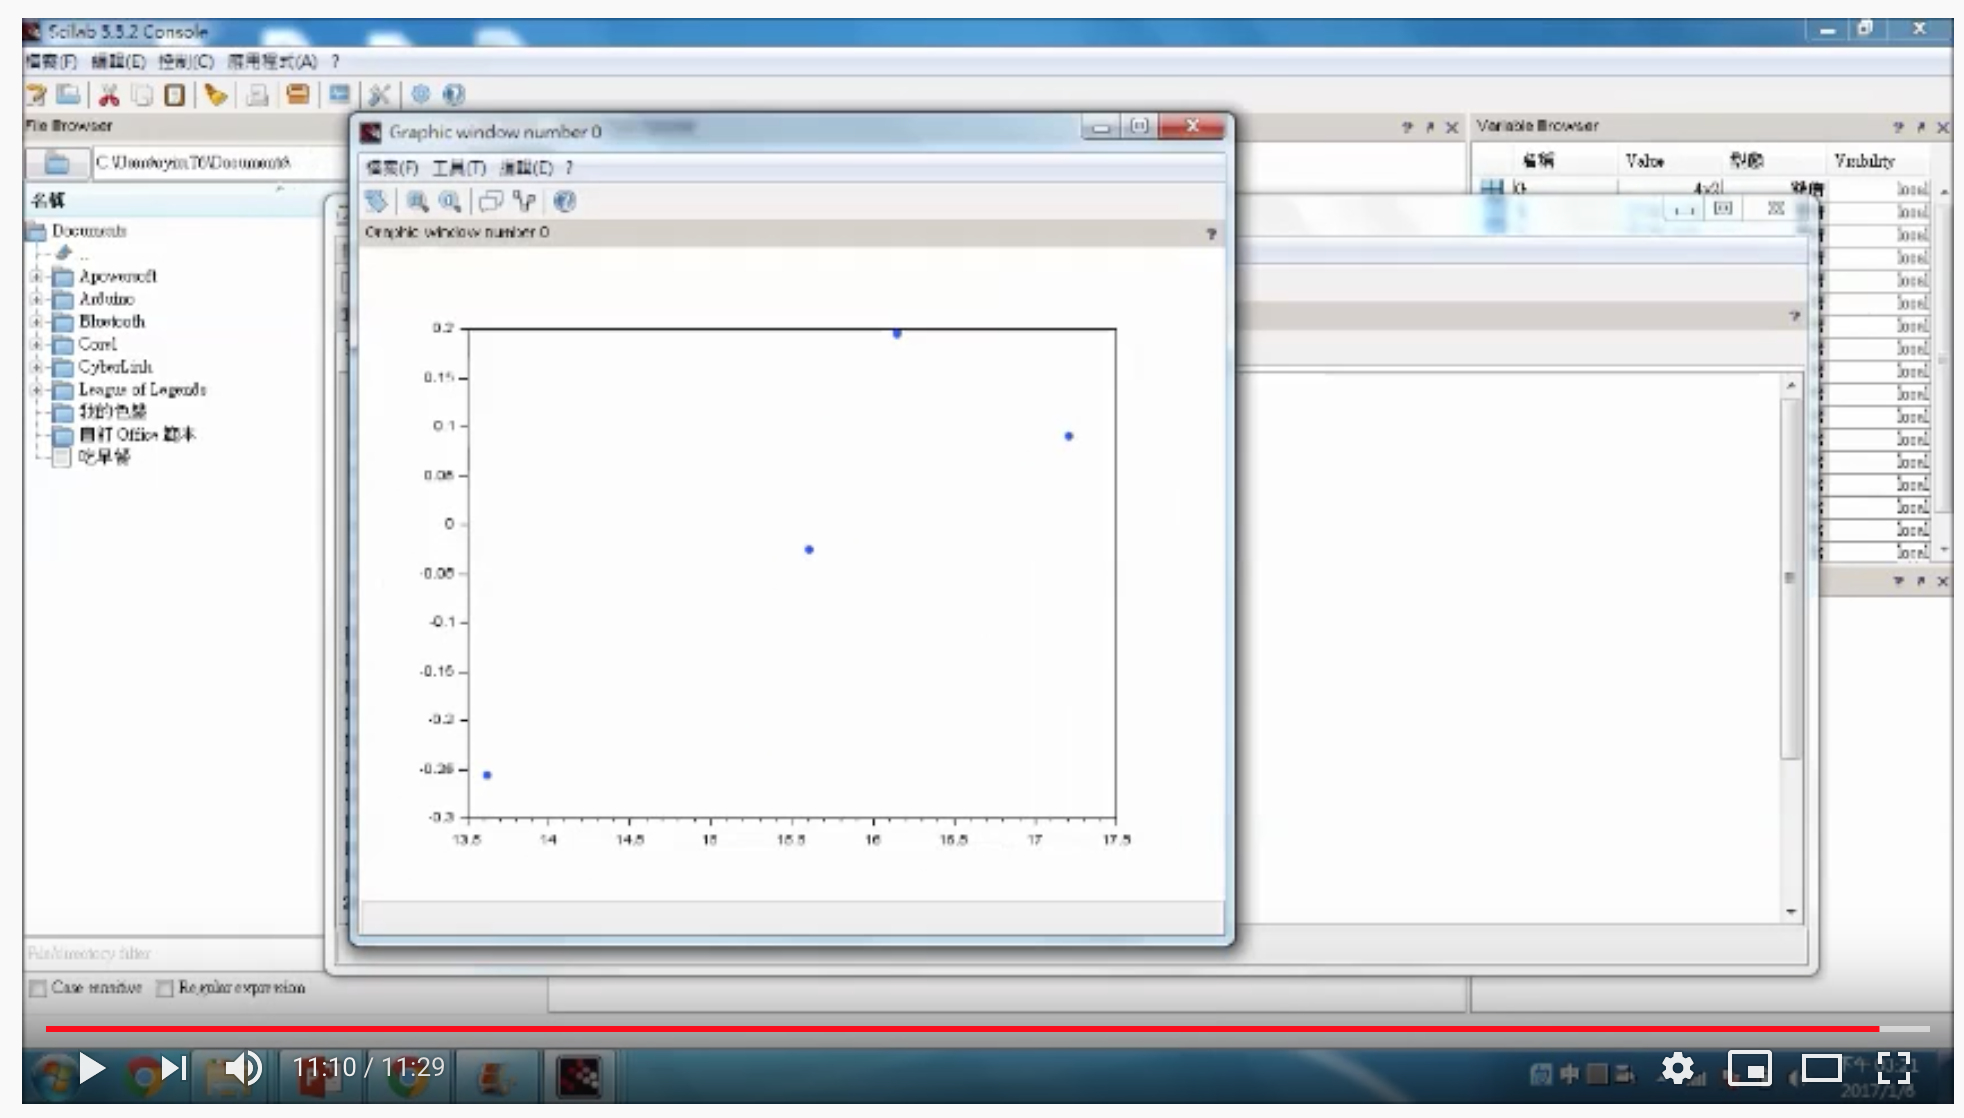
Task: Select the zoom area magnifier tool
Action: click(417, 202)
